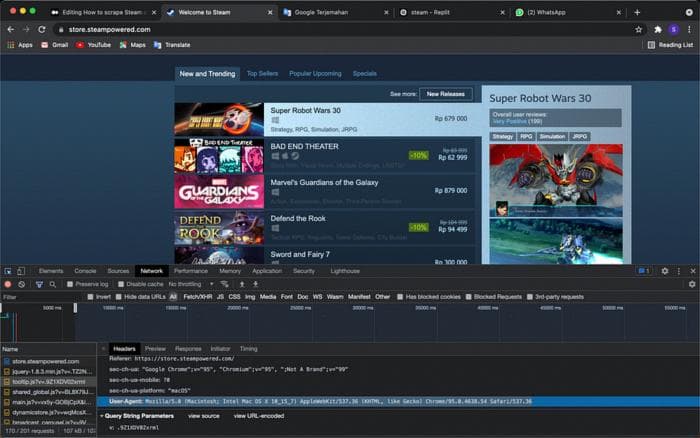The image size is (700, 438).
Task: Stop recording the network log
Action: click(8, 284)
